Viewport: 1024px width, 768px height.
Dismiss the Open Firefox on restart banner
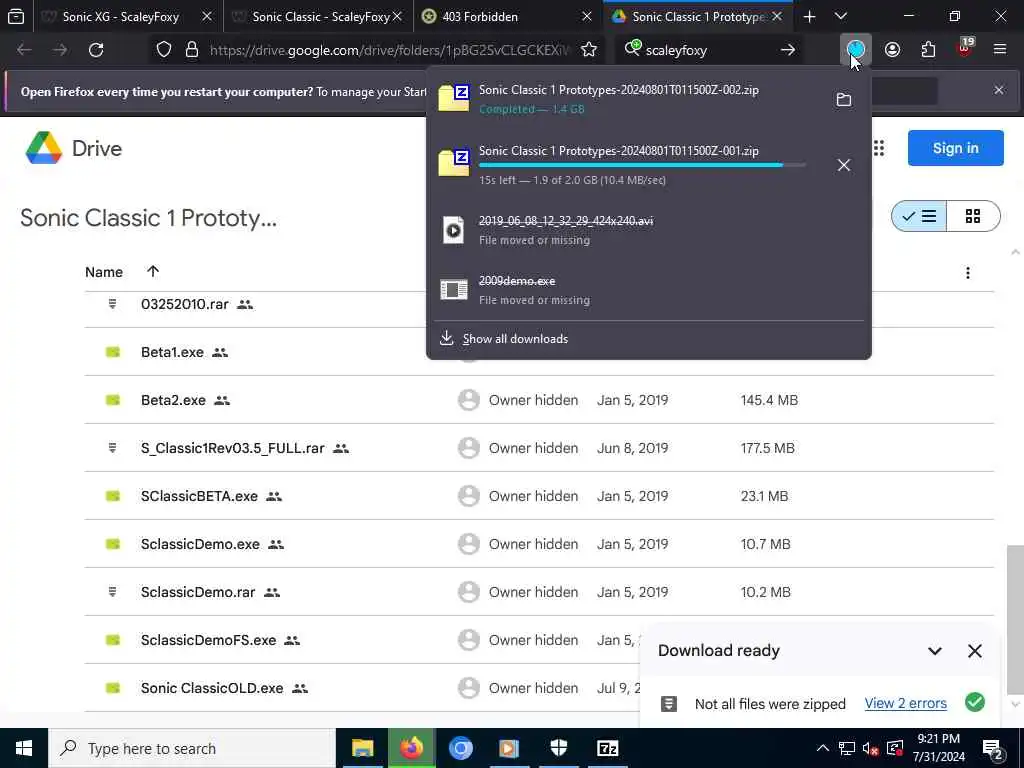pyautogui.click(x=999, y=90)
